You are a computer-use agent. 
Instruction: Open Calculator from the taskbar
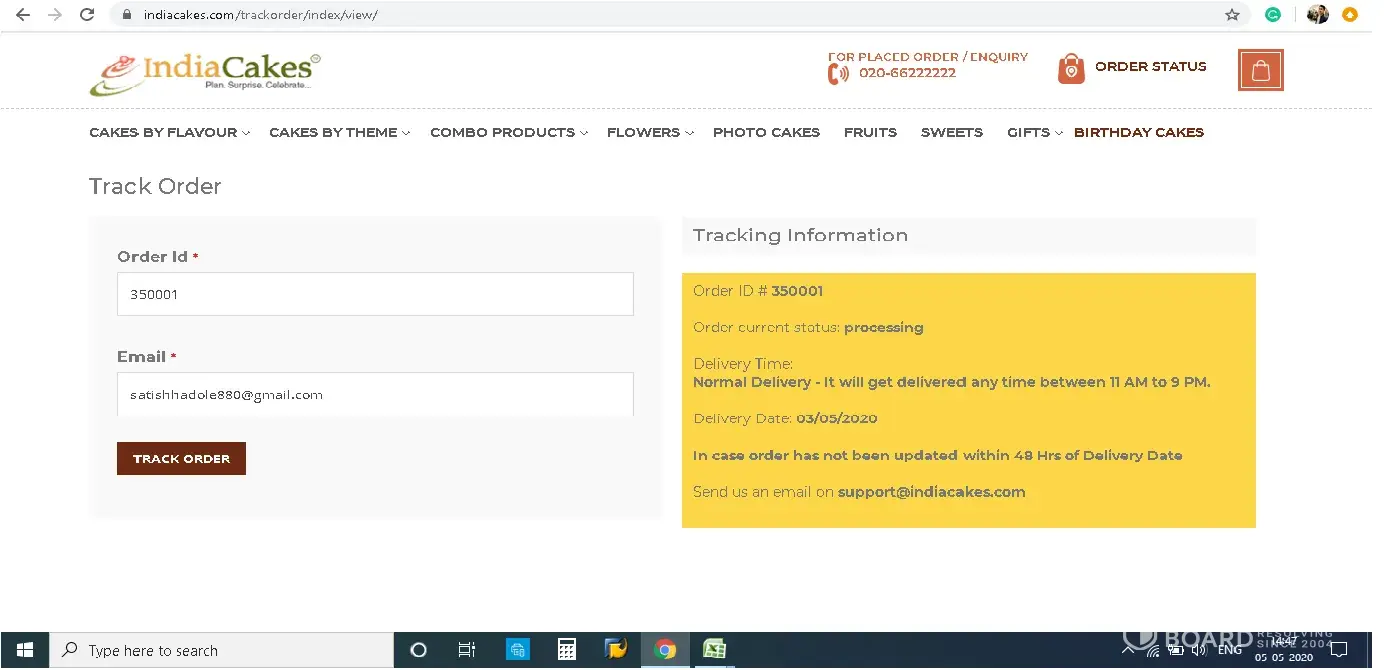[x=567, y=650]
